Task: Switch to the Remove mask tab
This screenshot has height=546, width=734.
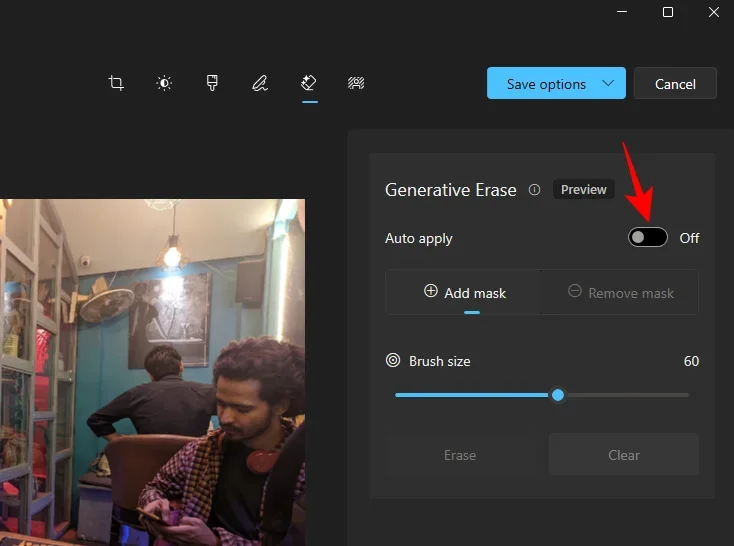Action: pos(620,293)
